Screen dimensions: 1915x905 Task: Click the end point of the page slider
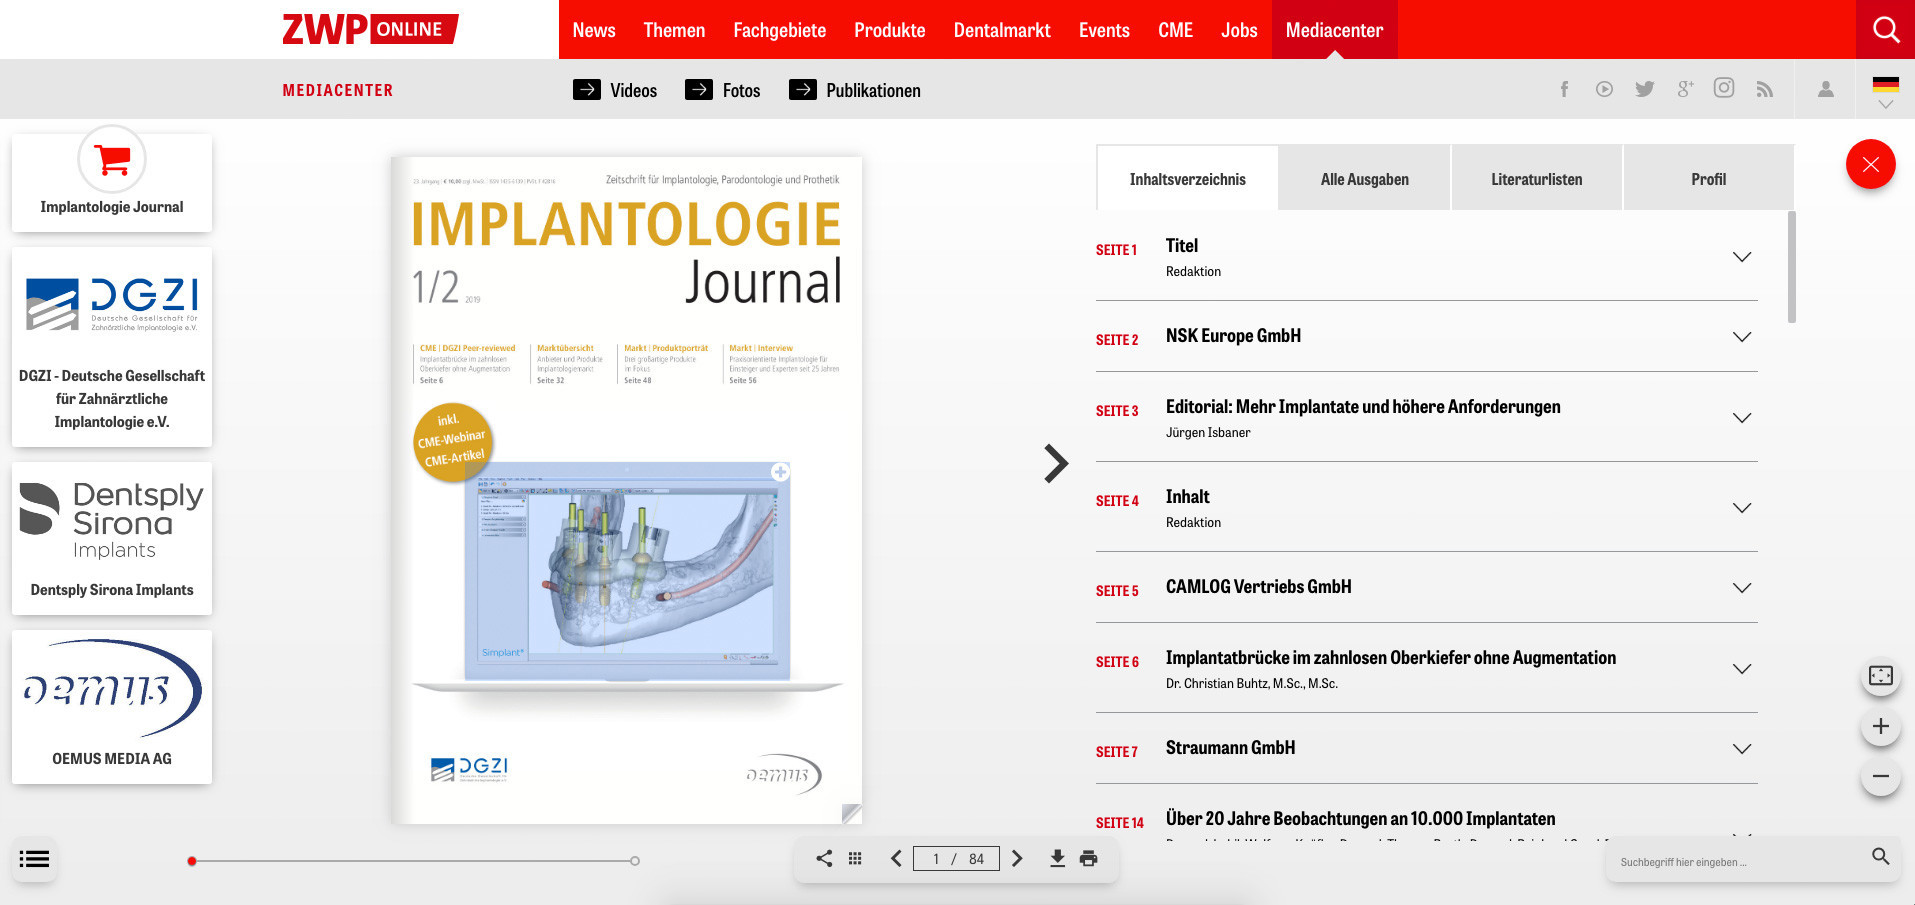coord(635,861)
